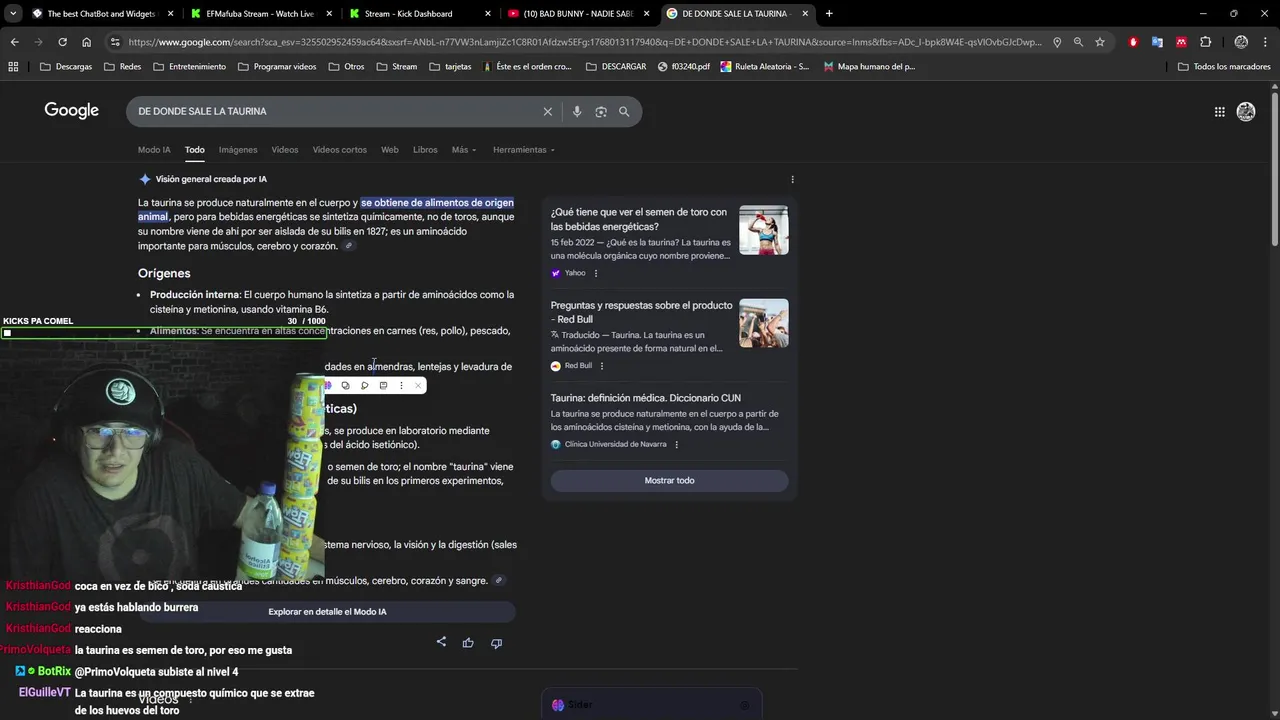Open 'Todos los marcadores' folder
This screenshot has width=1280, height=720.
tap(1224, 66)
